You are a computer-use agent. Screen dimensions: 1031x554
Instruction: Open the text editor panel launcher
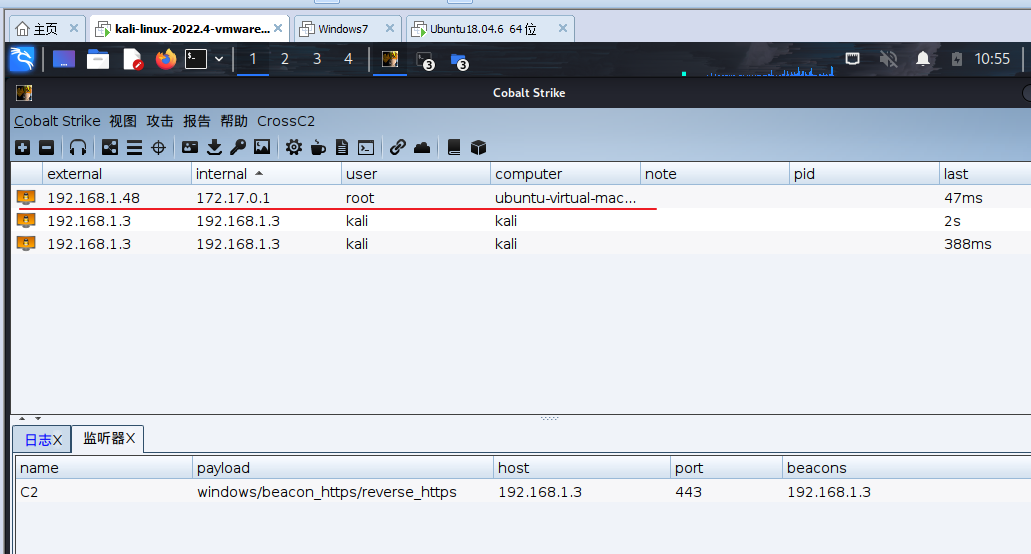[132, 60]
